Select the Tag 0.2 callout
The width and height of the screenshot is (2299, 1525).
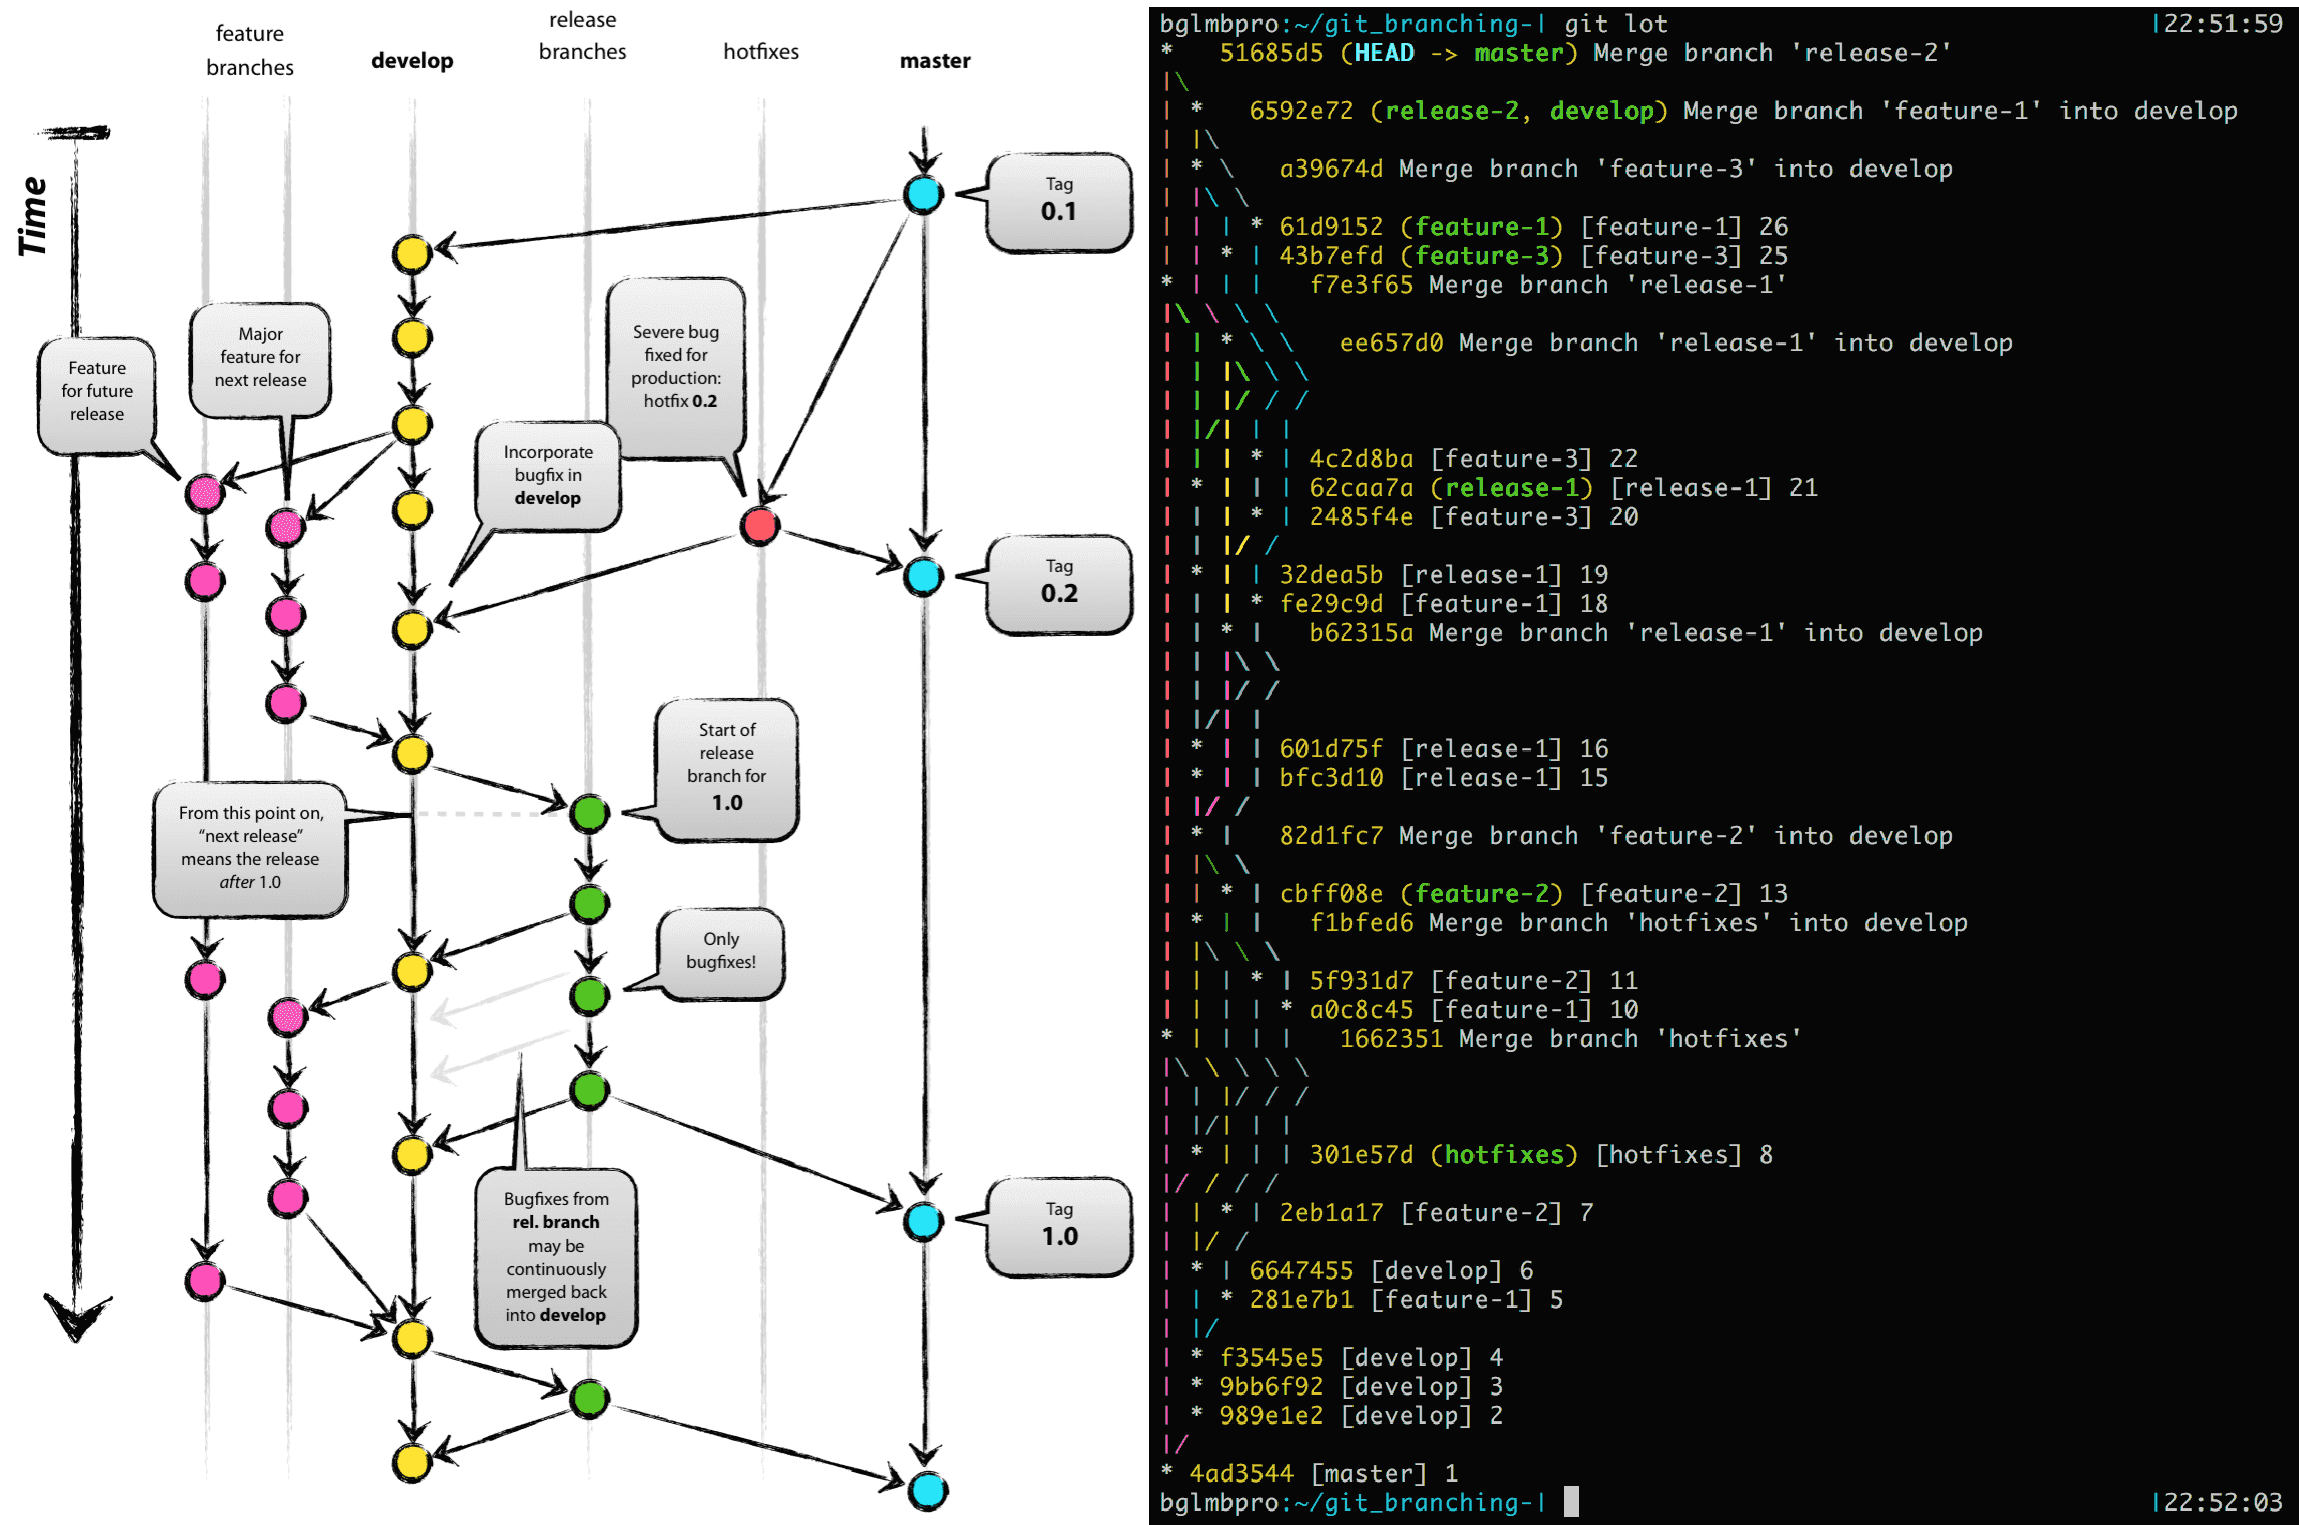tap(1059, 583)
